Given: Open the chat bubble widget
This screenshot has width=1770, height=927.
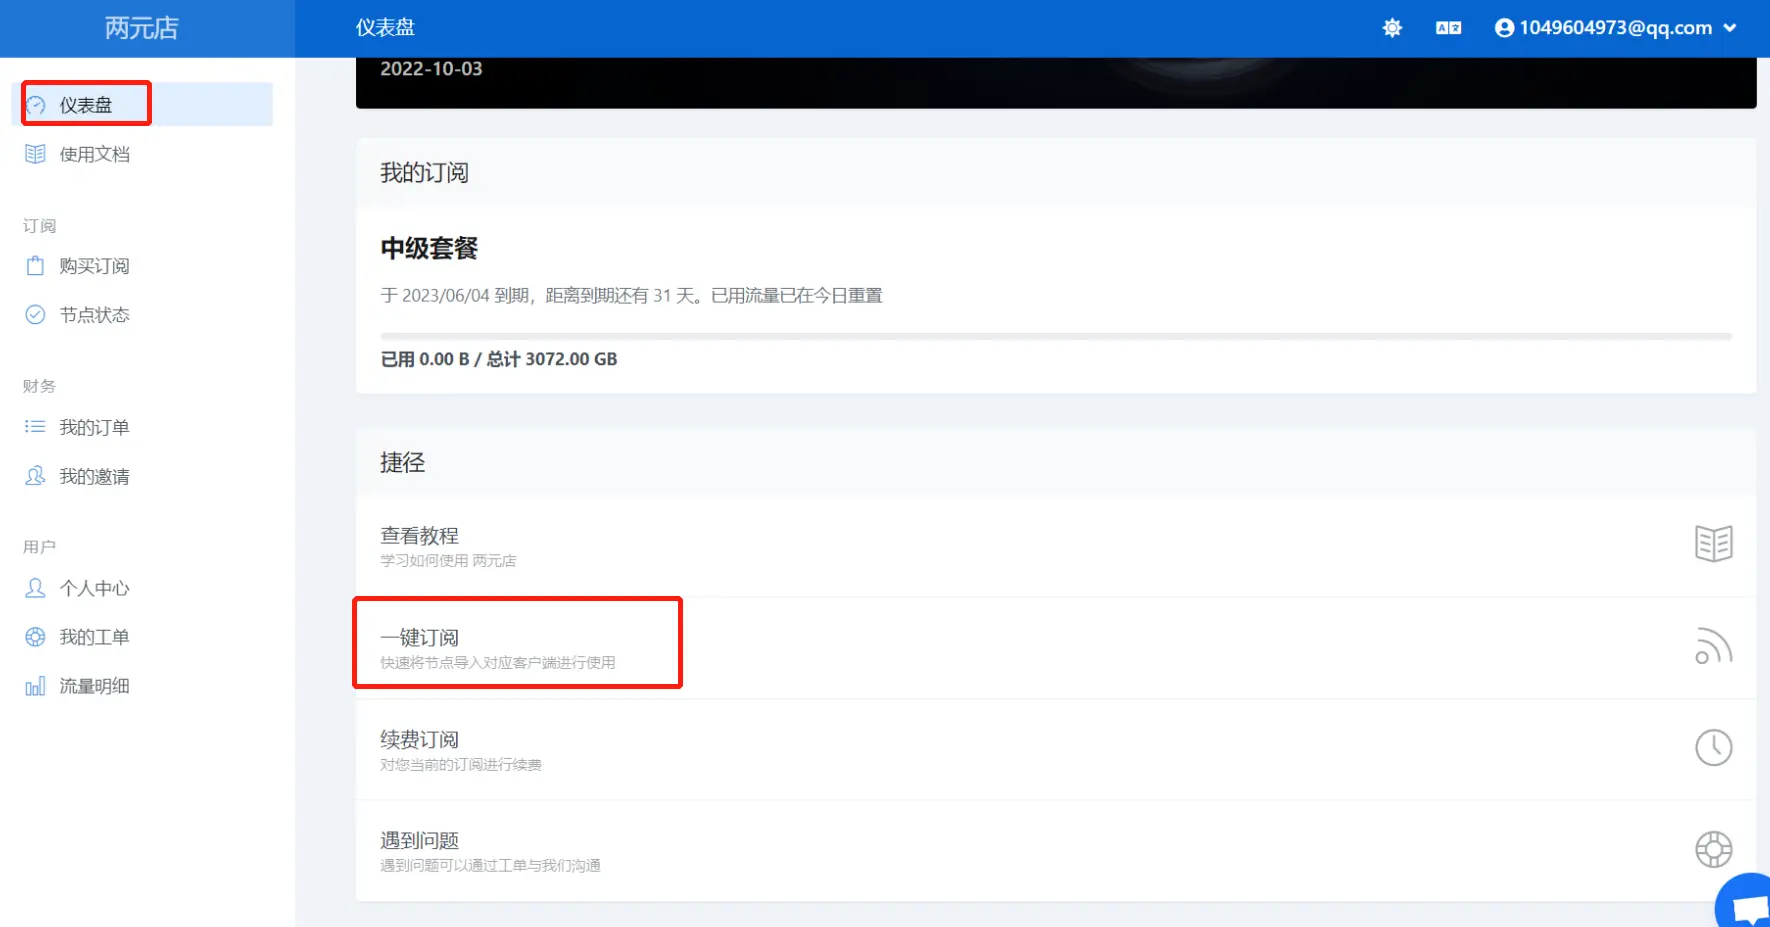Looking at the screenshot, I should 1748,905.
